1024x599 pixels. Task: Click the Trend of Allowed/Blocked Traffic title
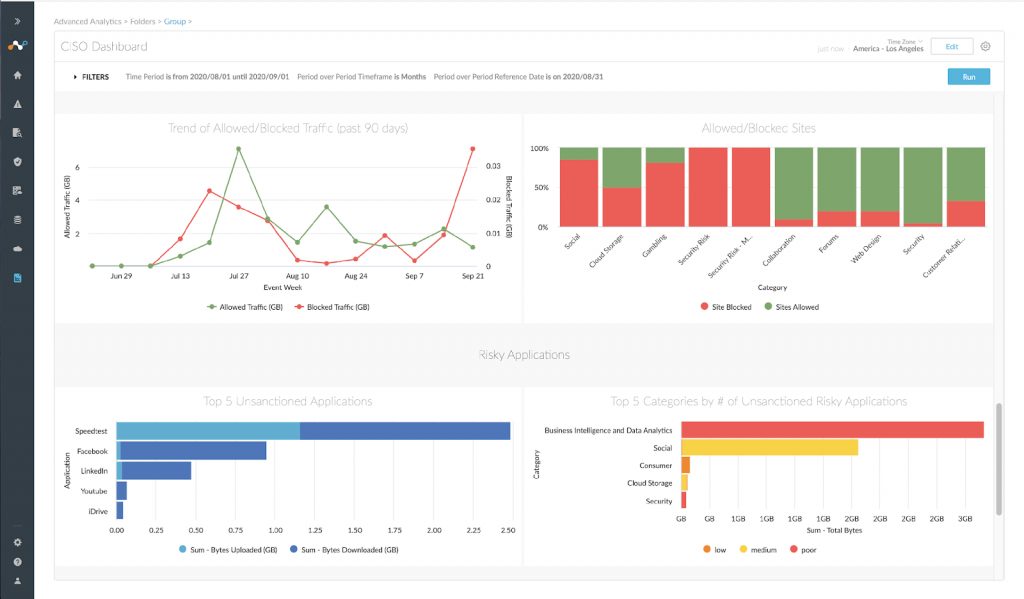pyautogui.click(x=288, y=128)
